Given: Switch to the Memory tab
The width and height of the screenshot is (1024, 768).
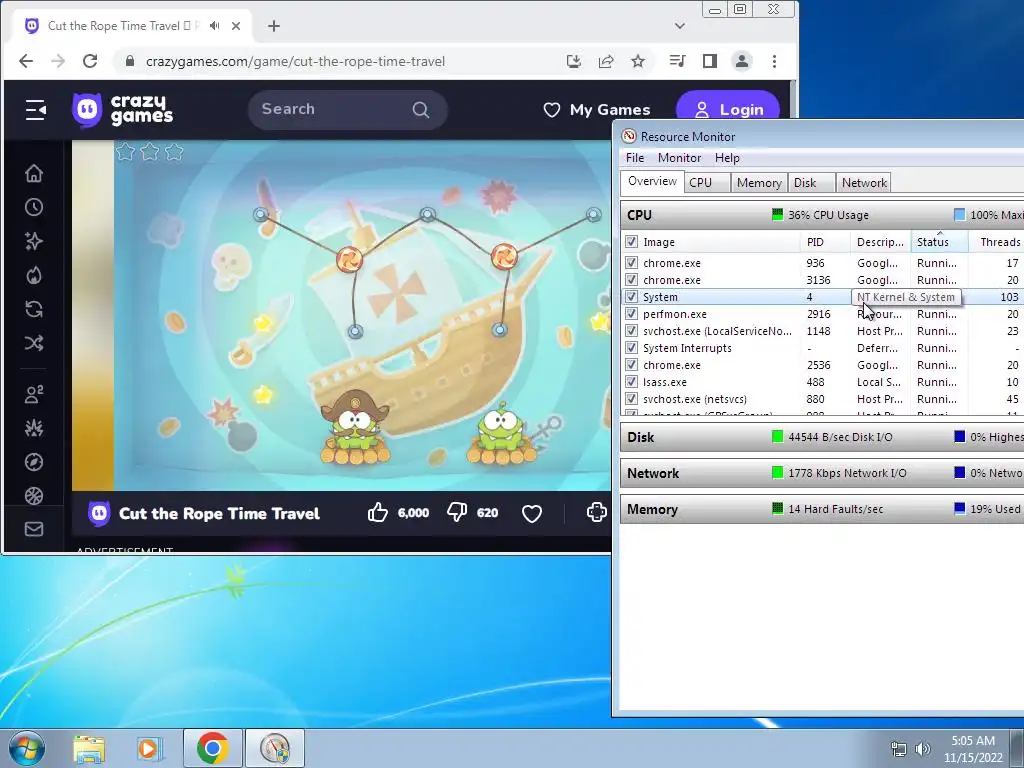Looking at the screenshot, I should click(759, 183).
